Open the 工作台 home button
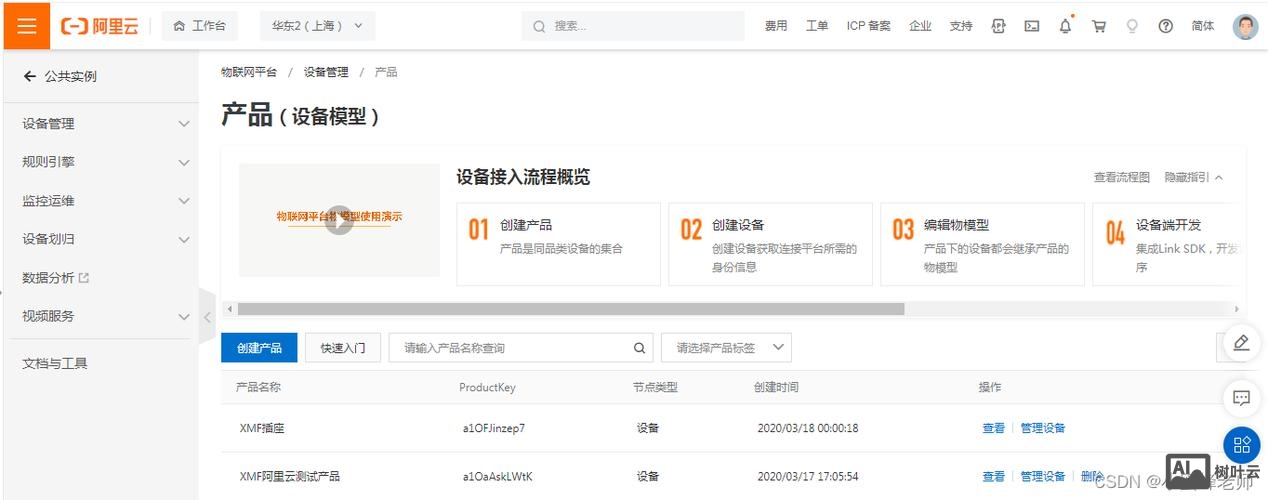The image size is (1268, 500). click(200, 26)
